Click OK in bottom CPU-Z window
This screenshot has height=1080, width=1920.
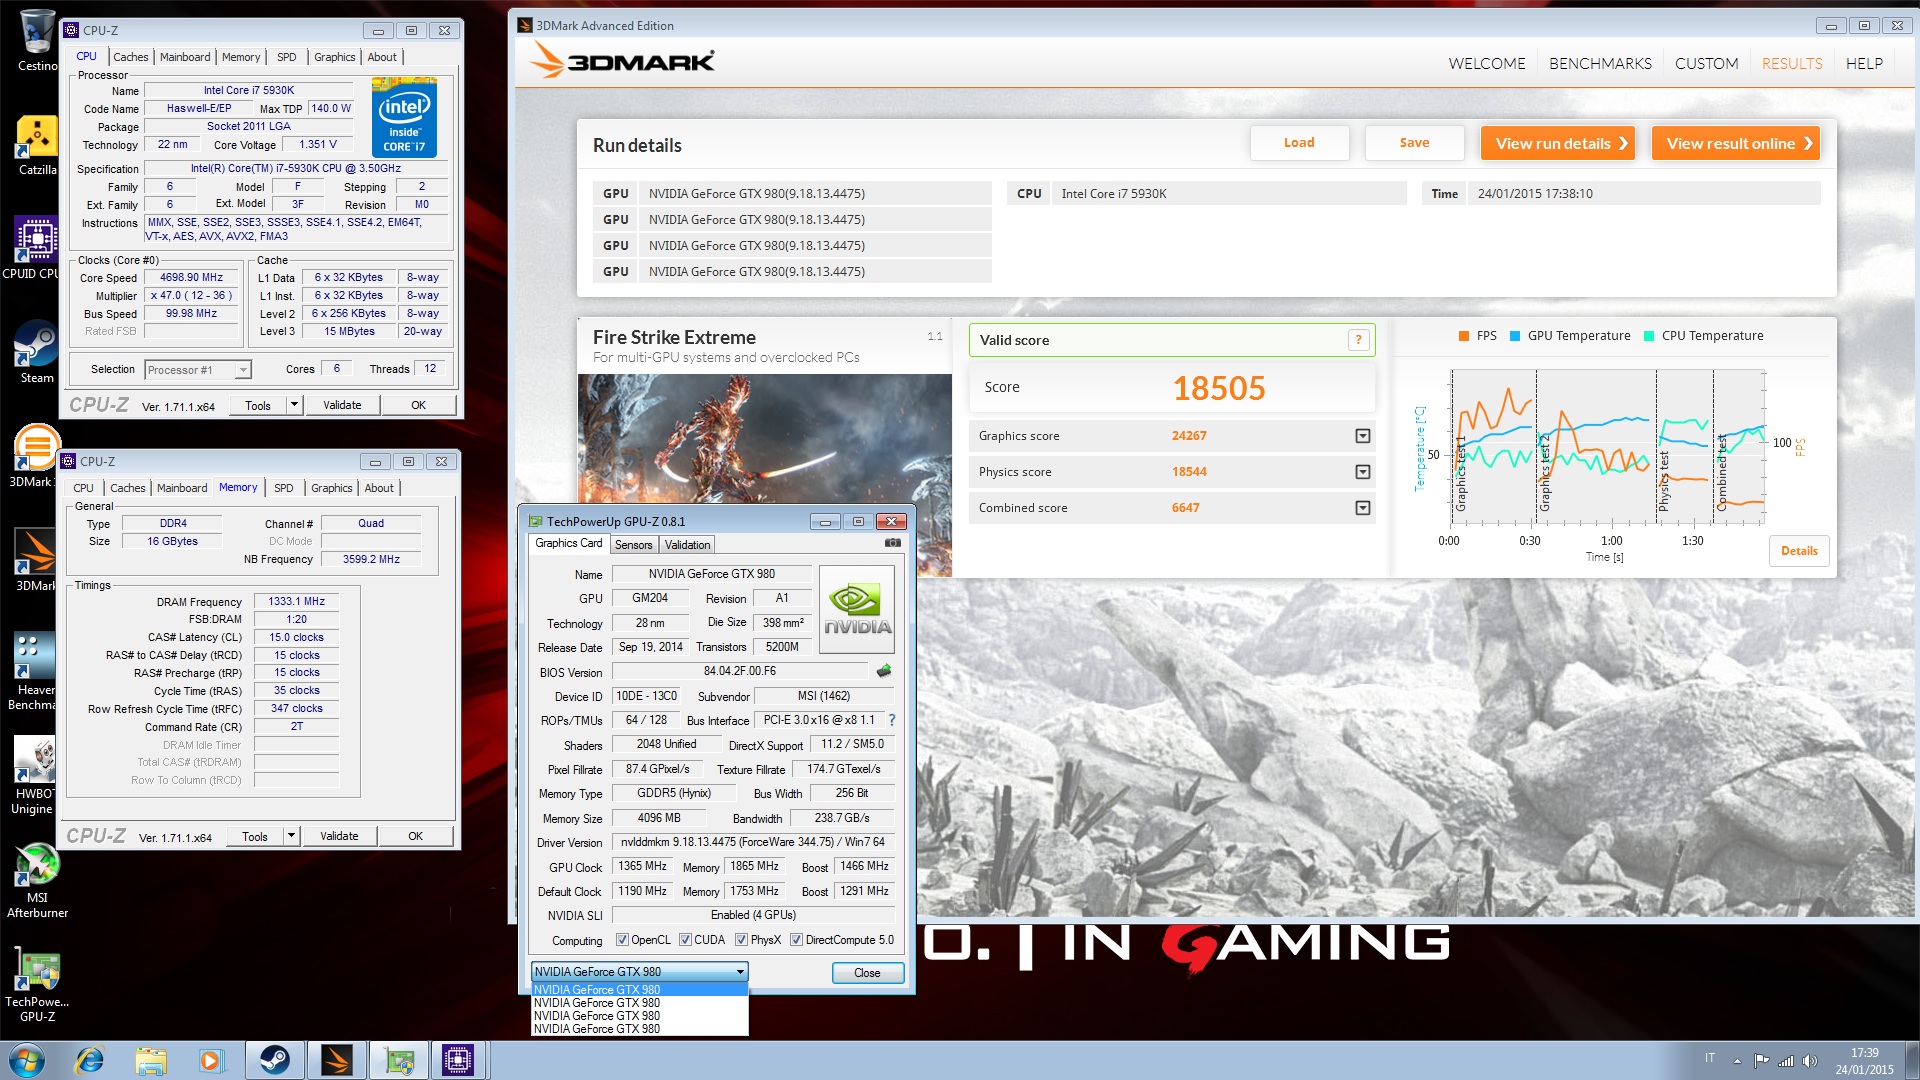click(415, 836)
